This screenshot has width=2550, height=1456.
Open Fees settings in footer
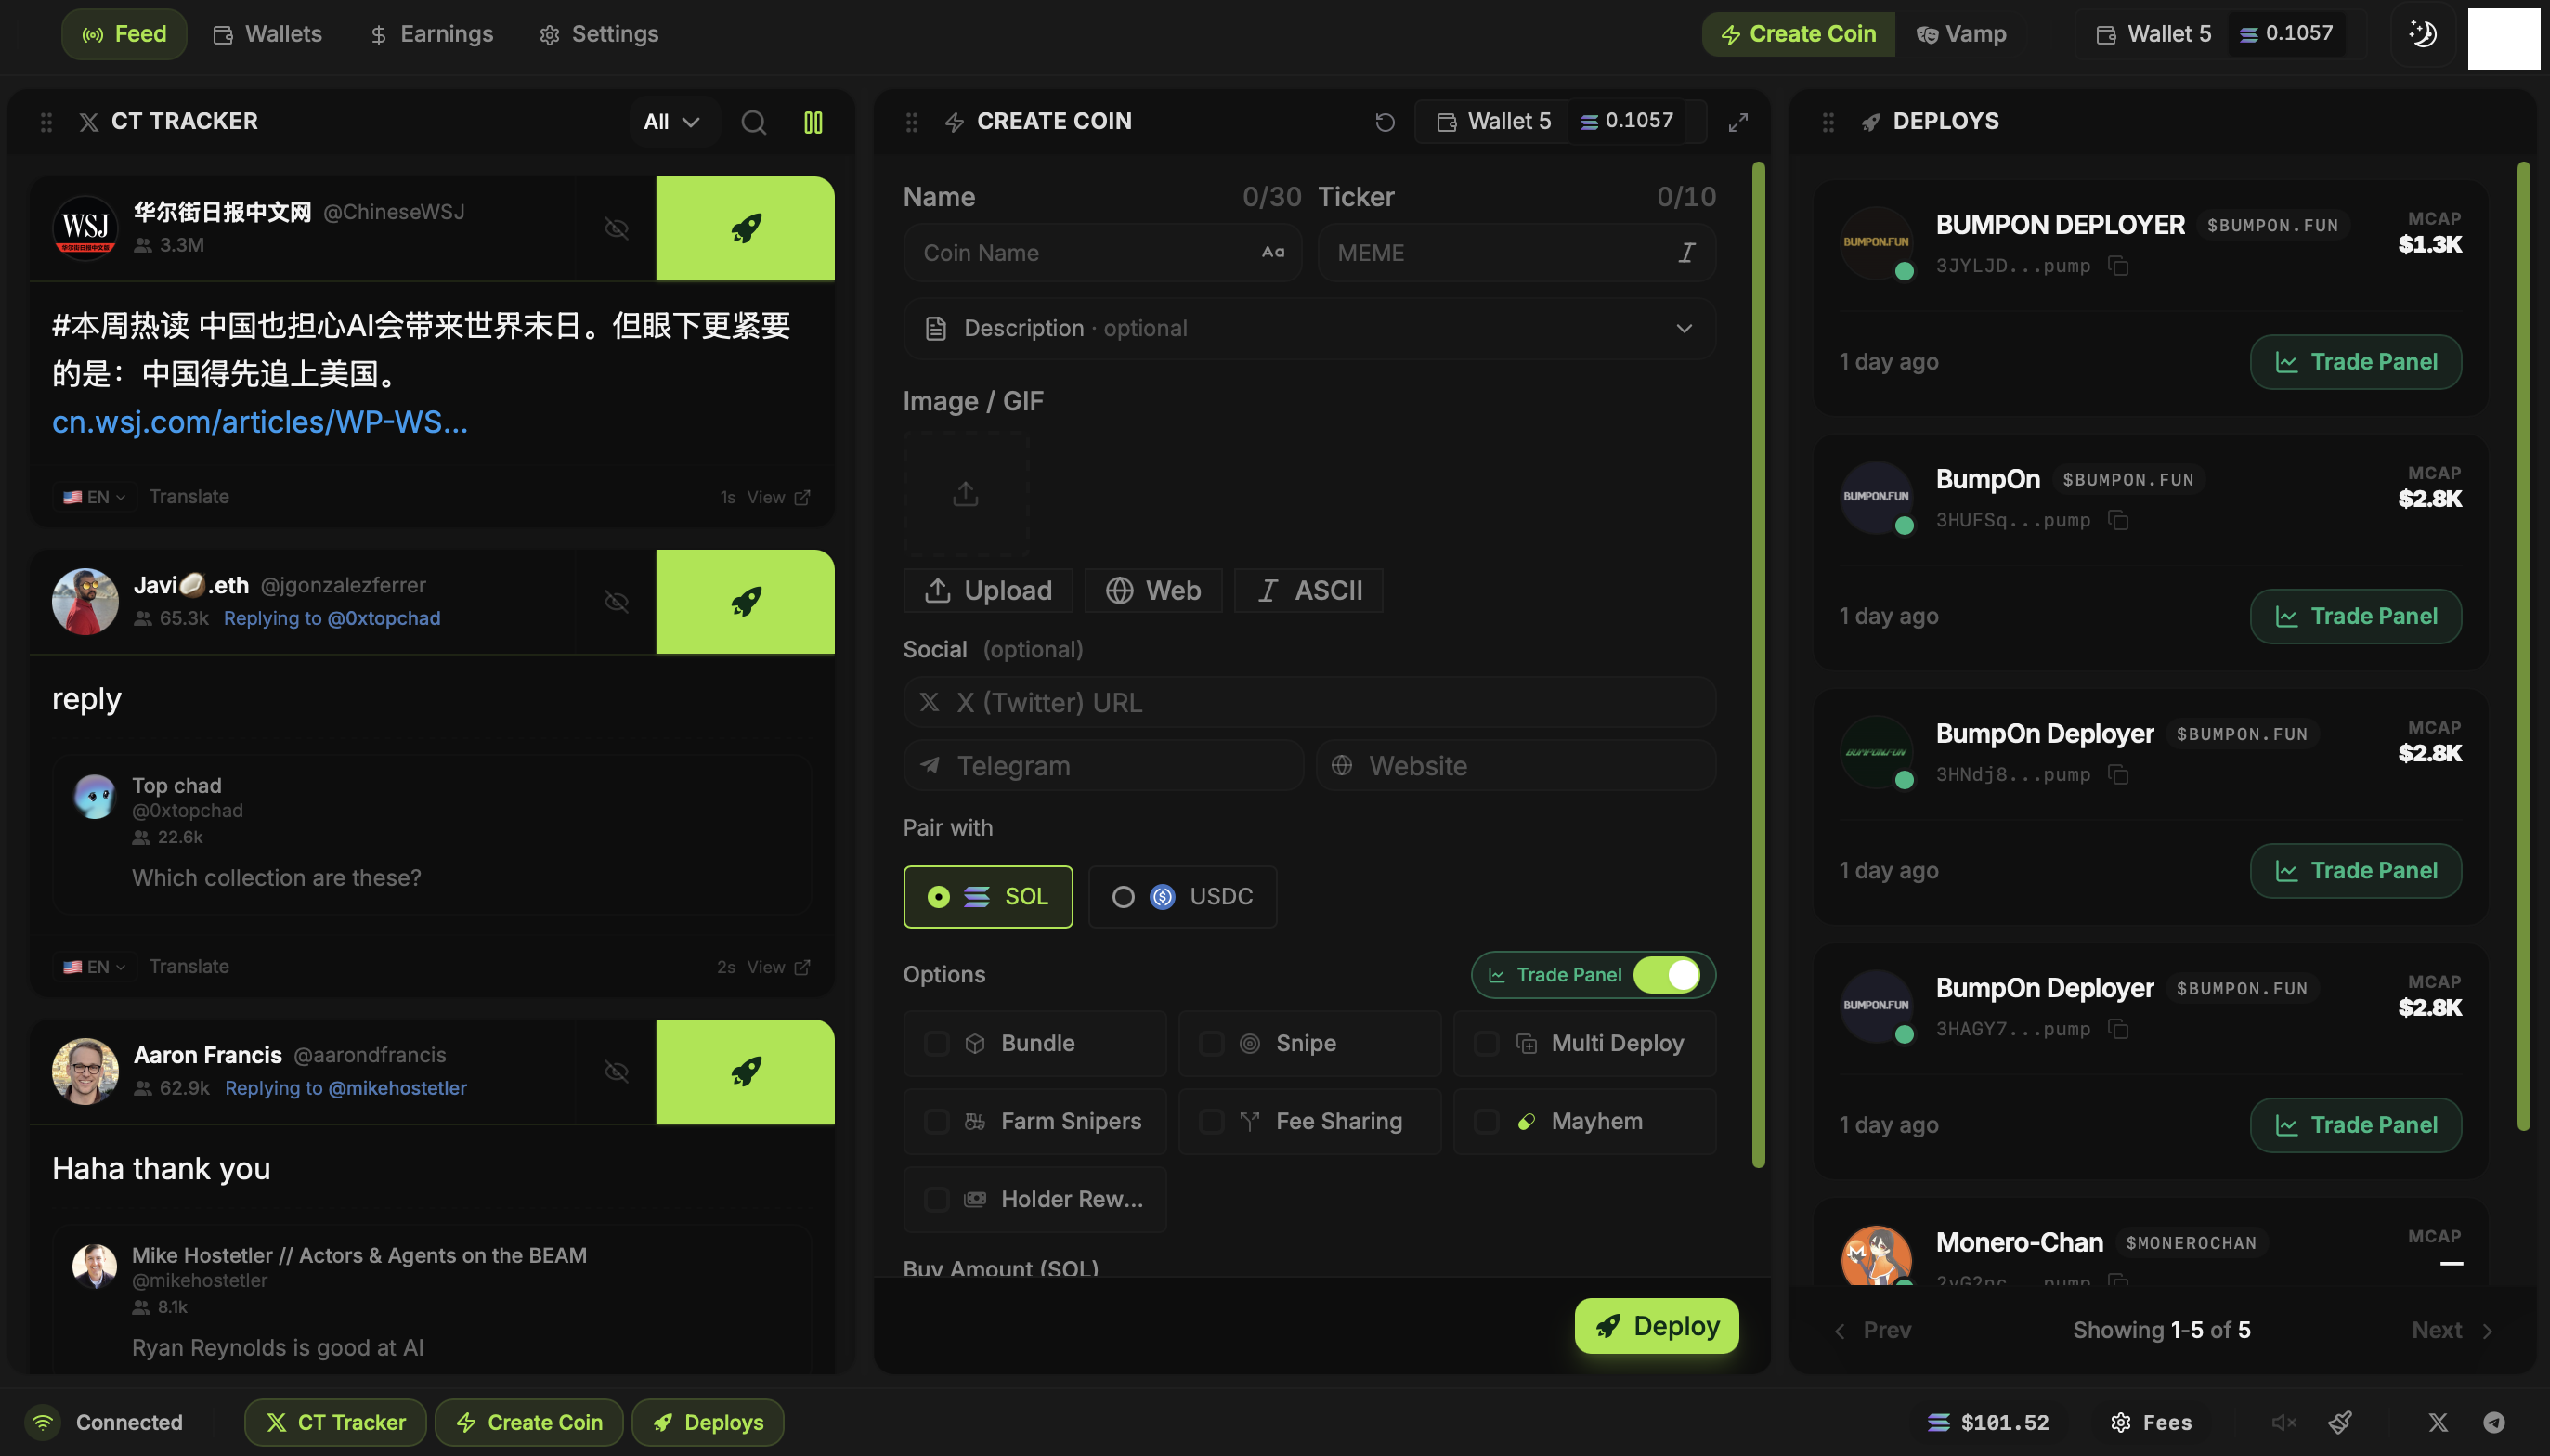point(2150,1422)
